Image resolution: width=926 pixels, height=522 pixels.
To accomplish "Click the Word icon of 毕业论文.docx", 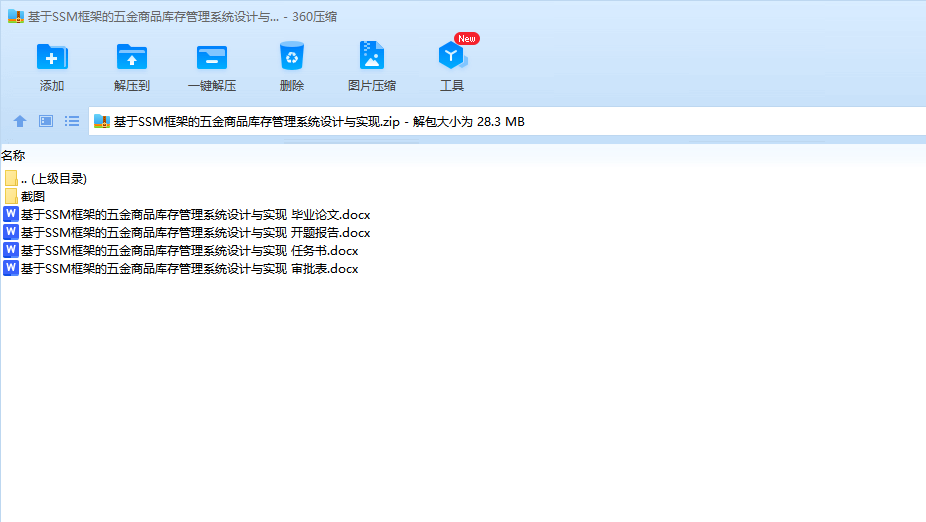I will (11, 214).
